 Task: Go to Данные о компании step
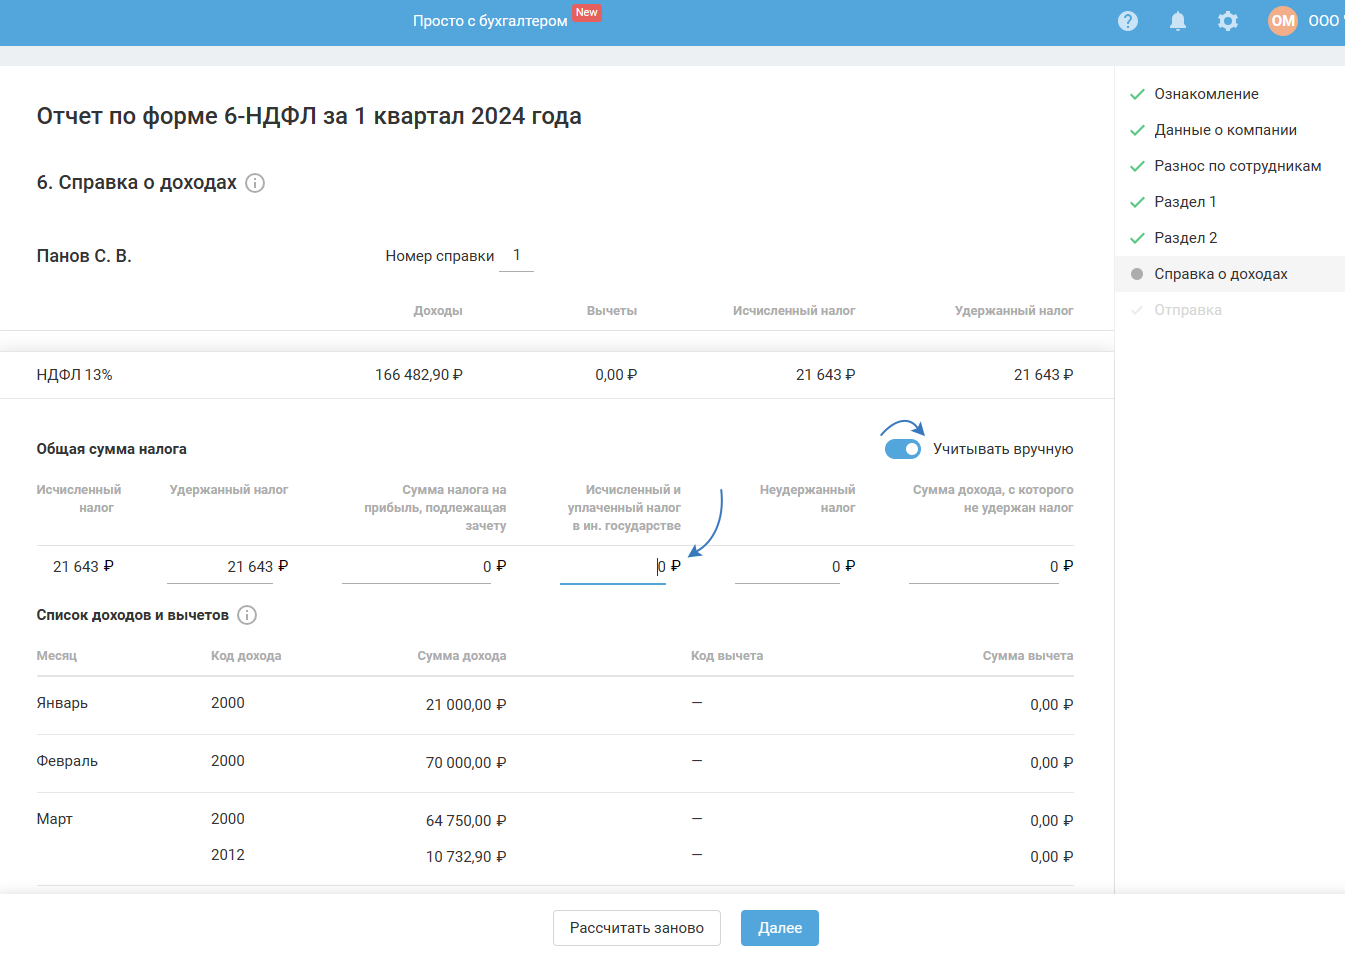1225,130
